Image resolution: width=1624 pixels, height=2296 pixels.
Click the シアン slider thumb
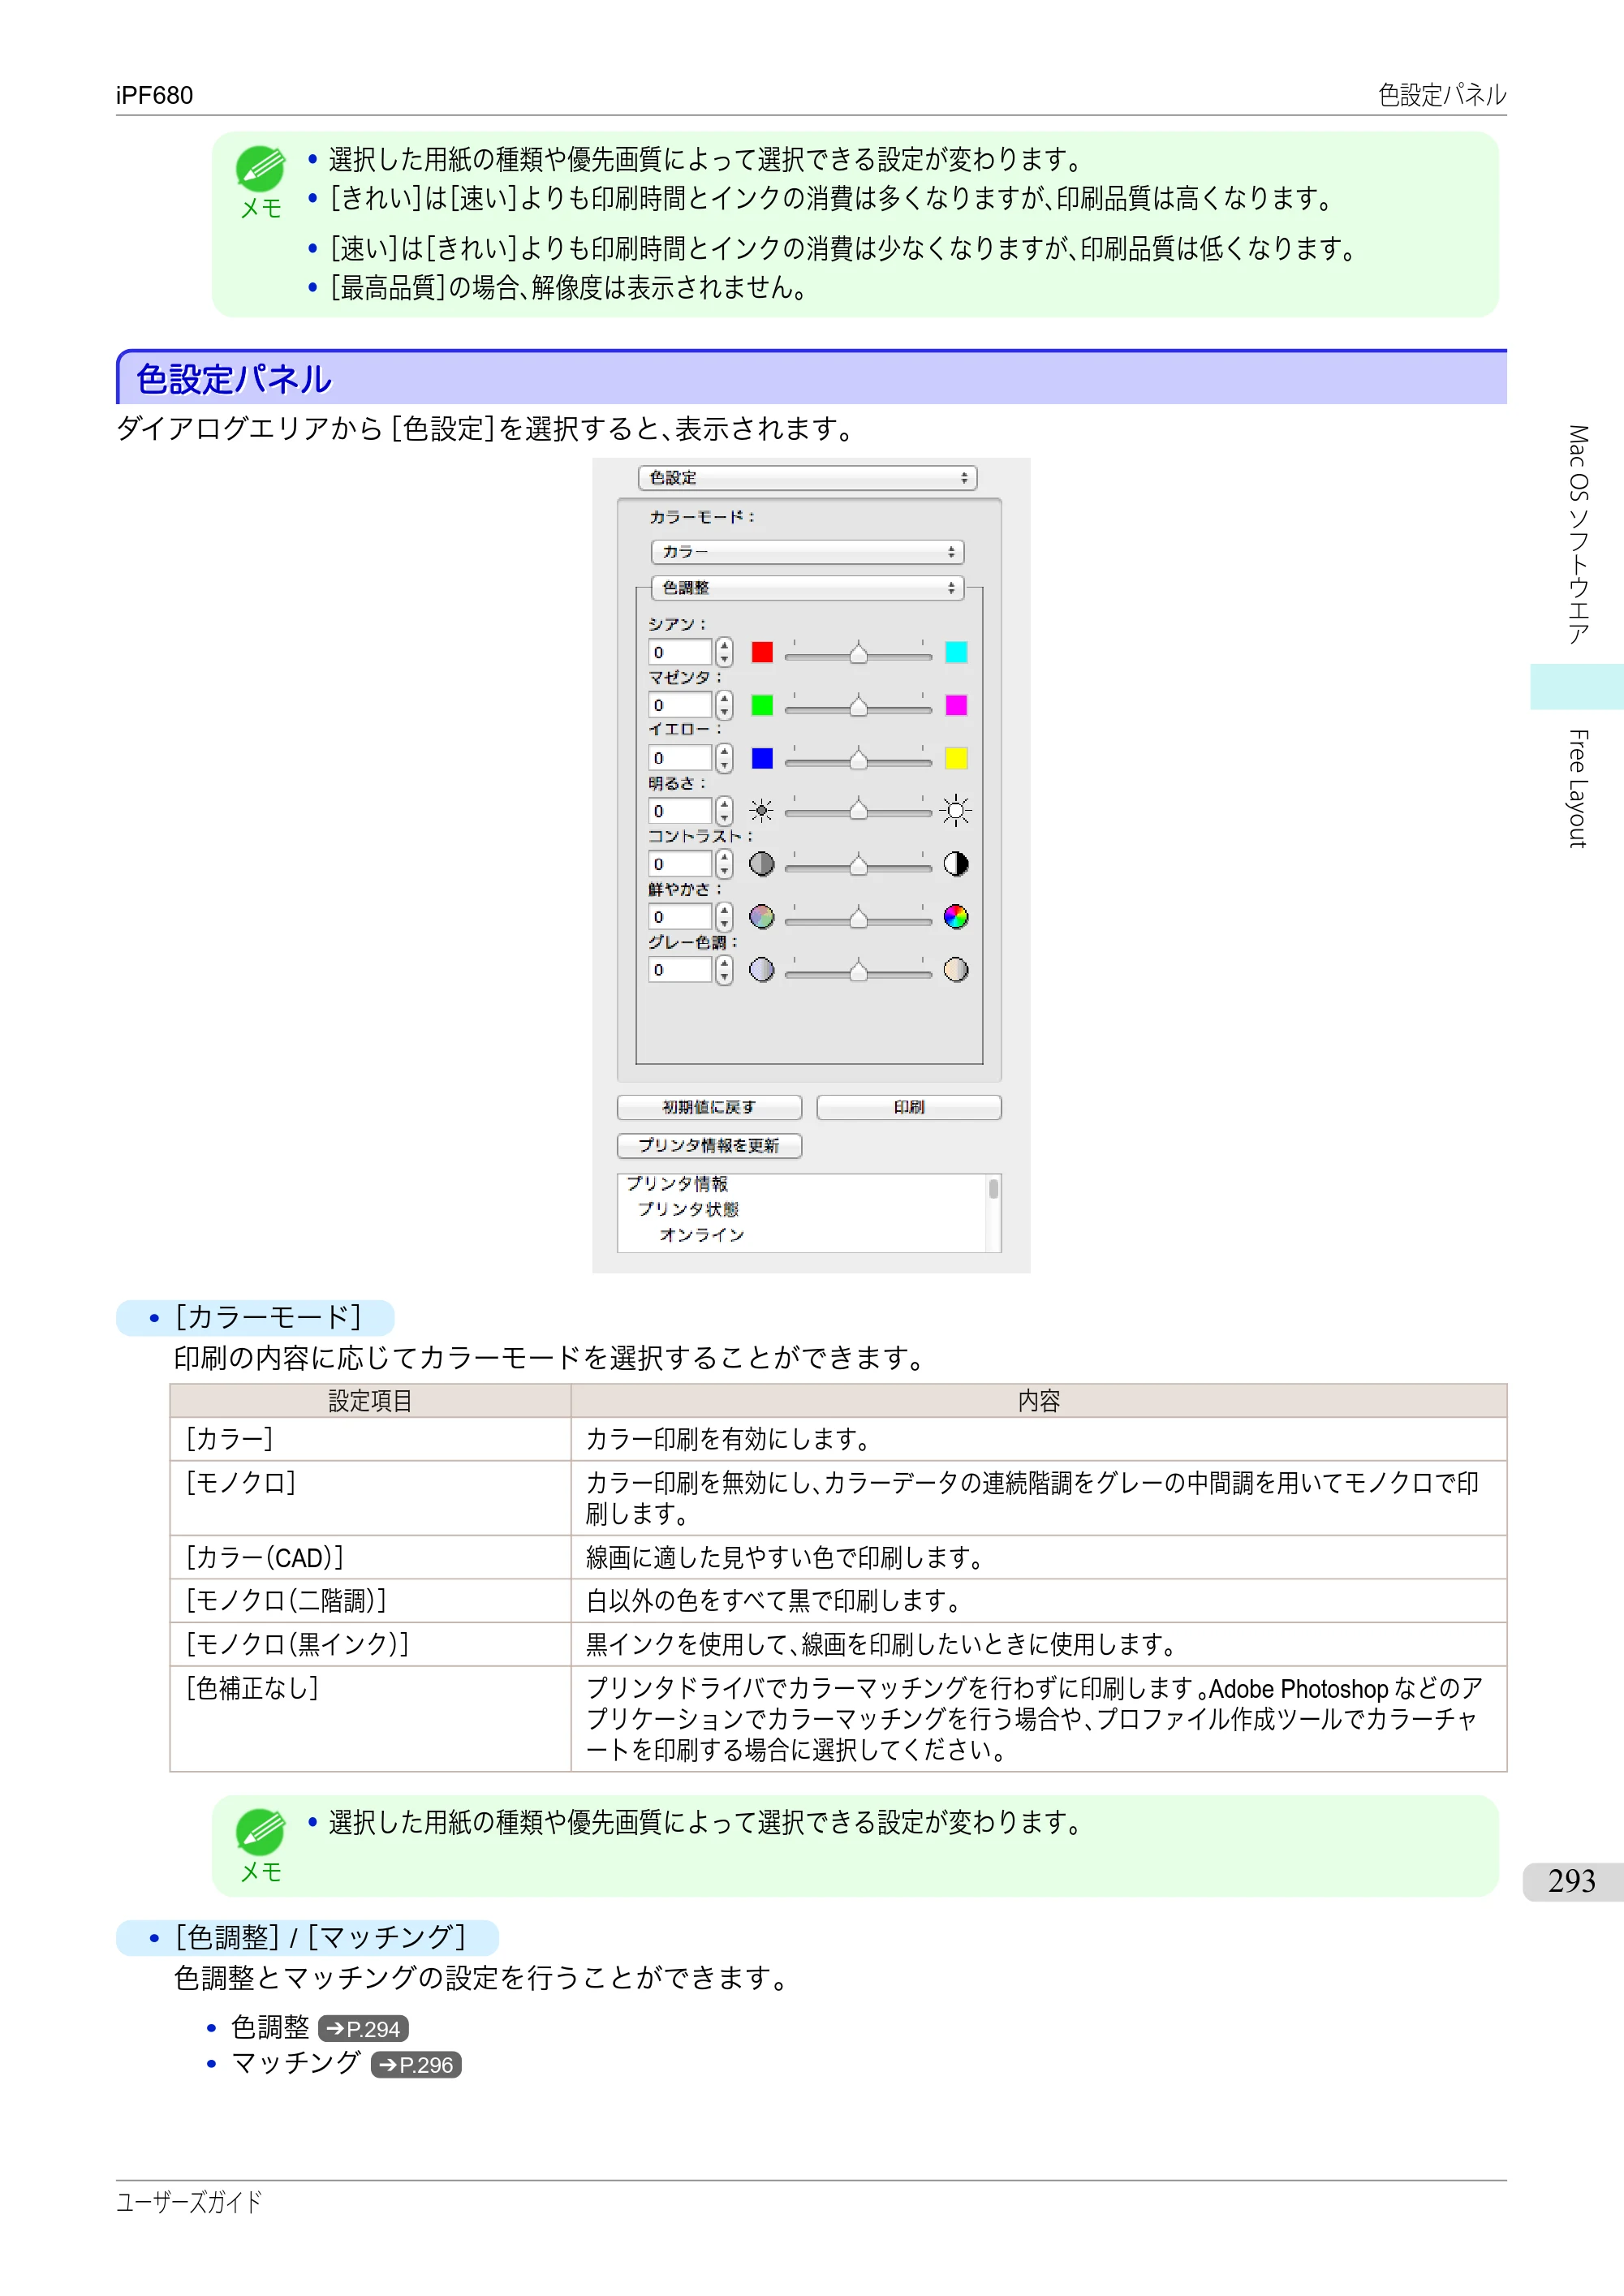pos(858,653)
